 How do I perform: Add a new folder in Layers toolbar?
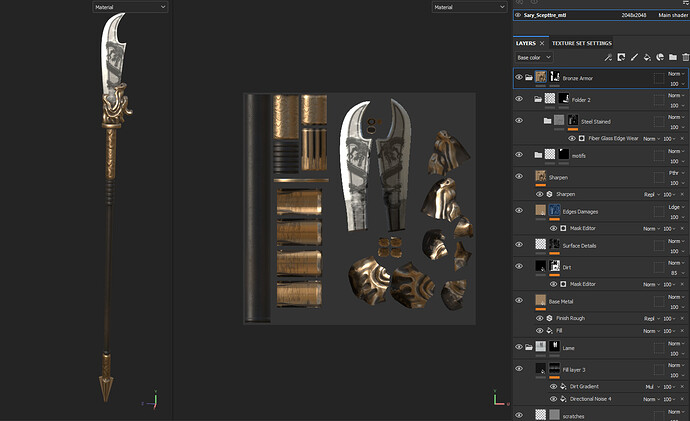673,57
